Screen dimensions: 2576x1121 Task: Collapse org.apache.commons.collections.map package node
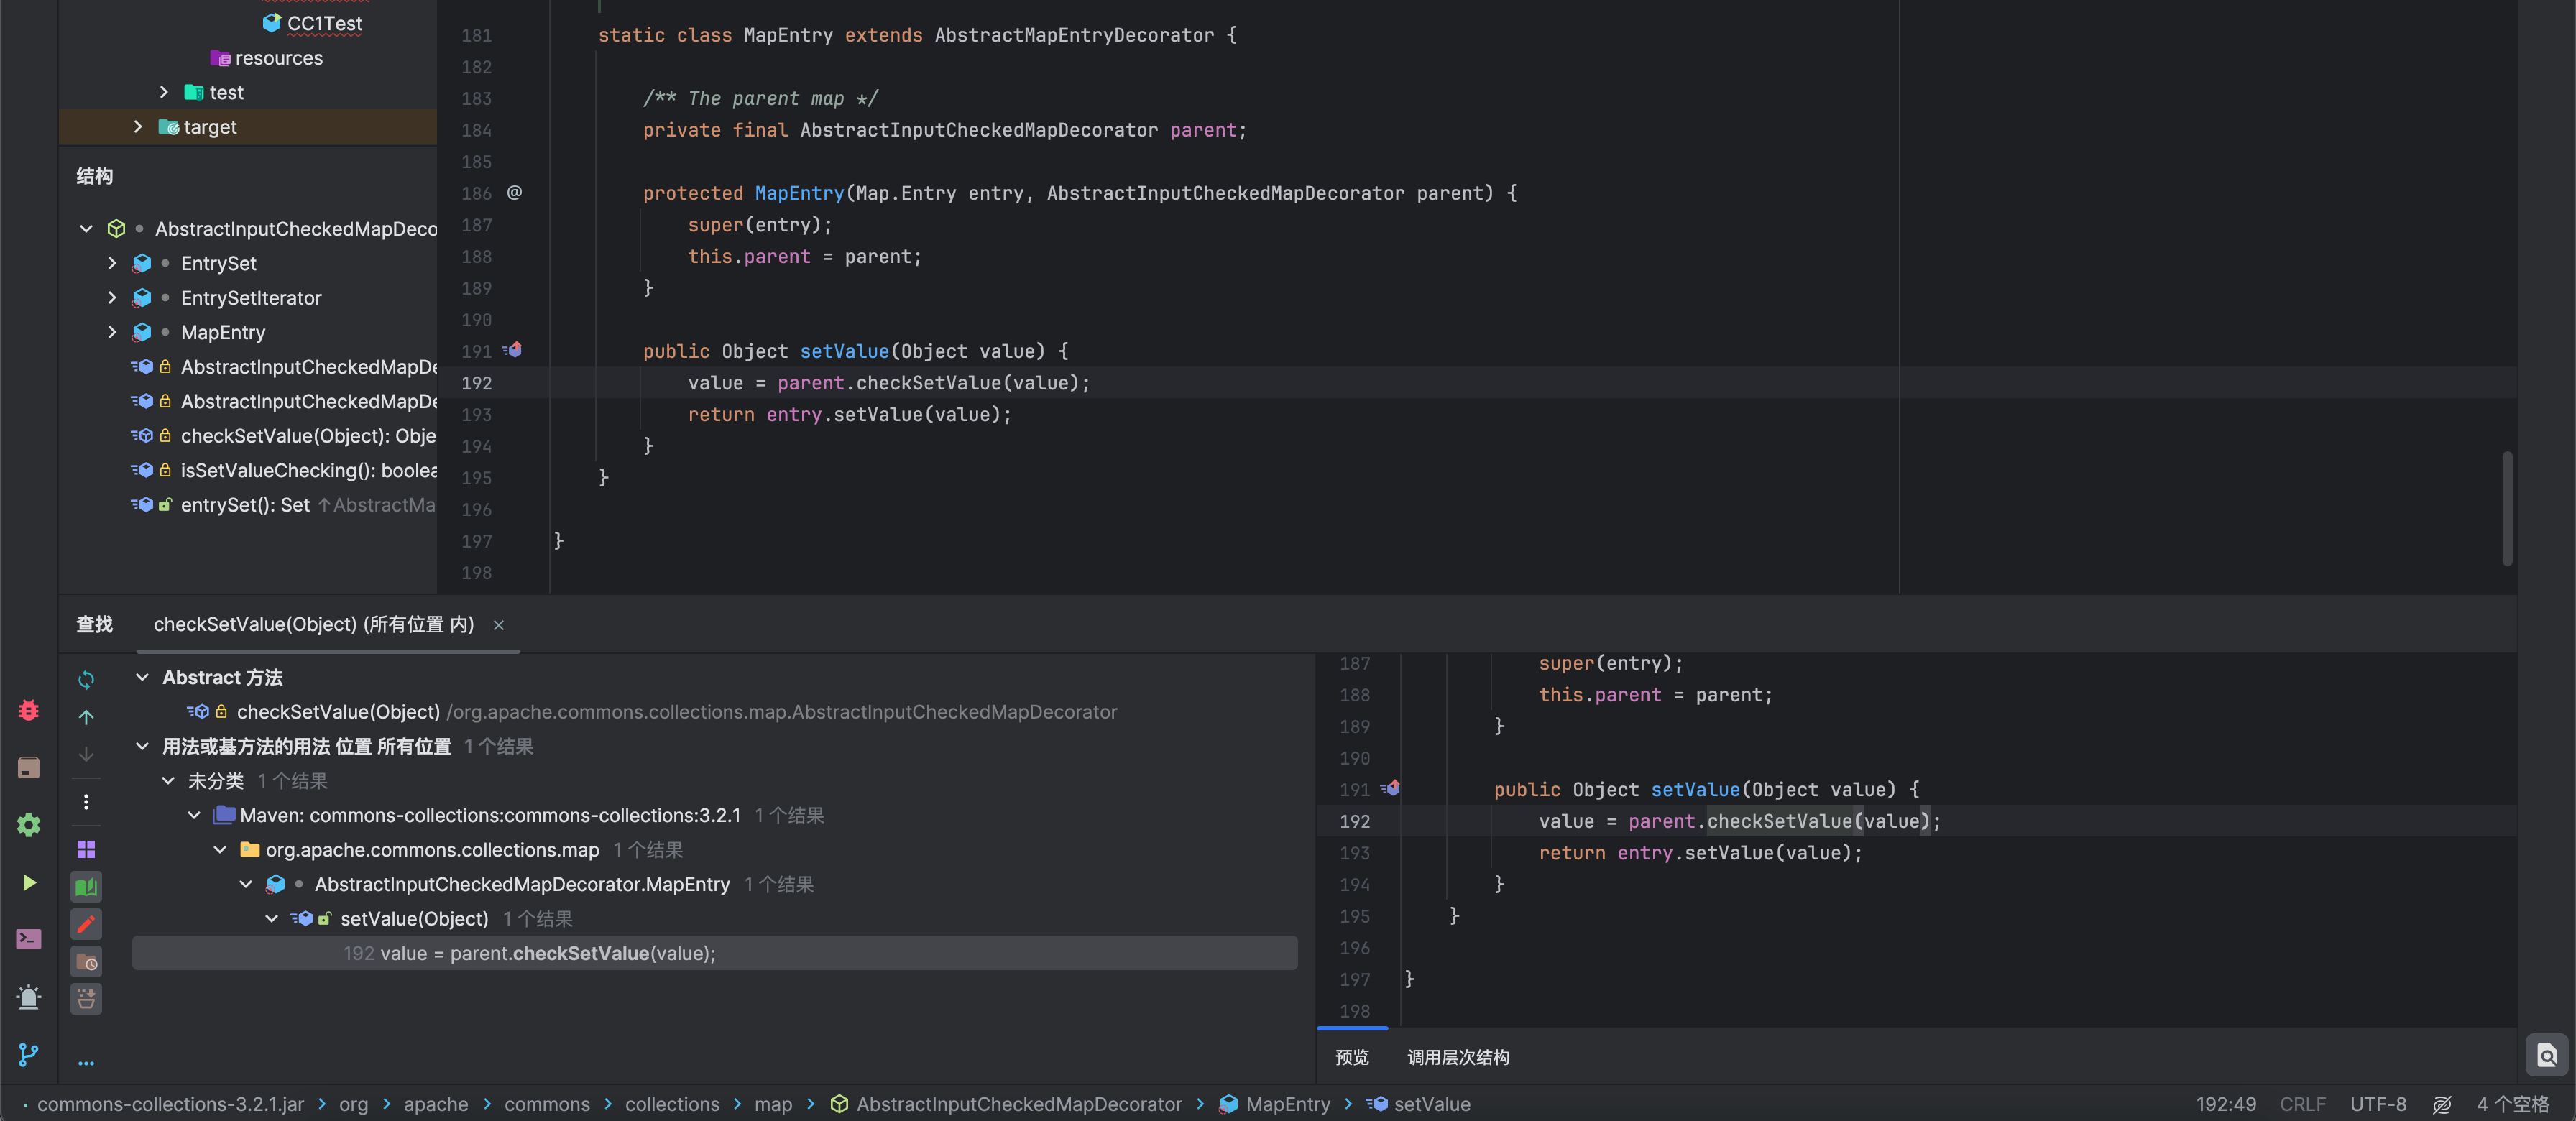coord(220,849)
